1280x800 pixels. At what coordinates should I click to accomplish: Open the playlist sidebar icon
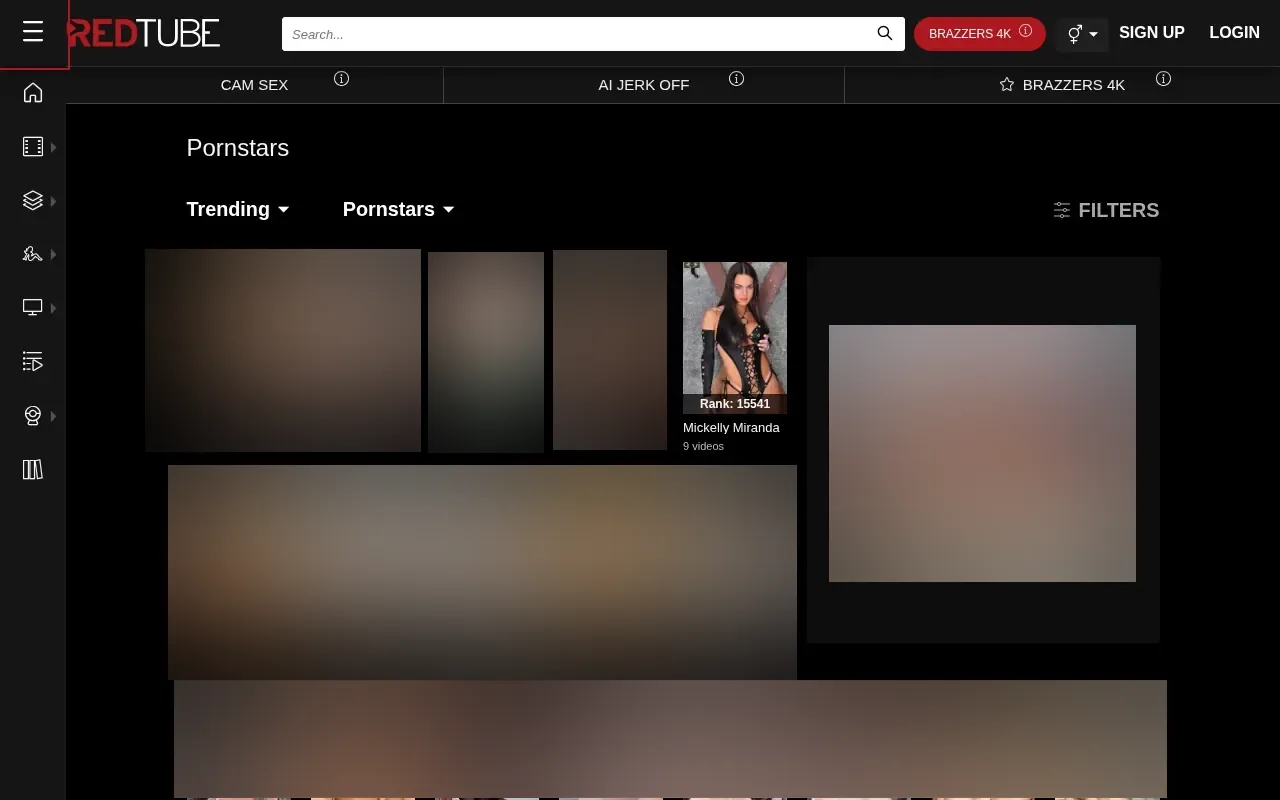tap(33, 362)
